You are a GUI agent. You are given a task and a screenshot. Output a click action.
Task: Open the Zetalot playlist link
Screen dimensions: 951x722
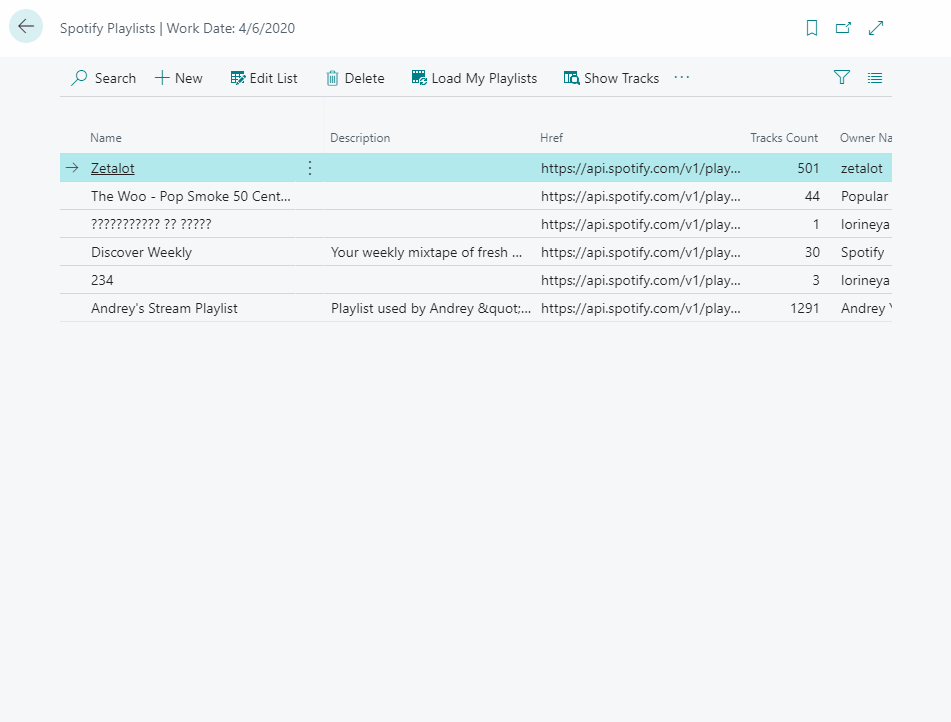click(x=113, y=169)
